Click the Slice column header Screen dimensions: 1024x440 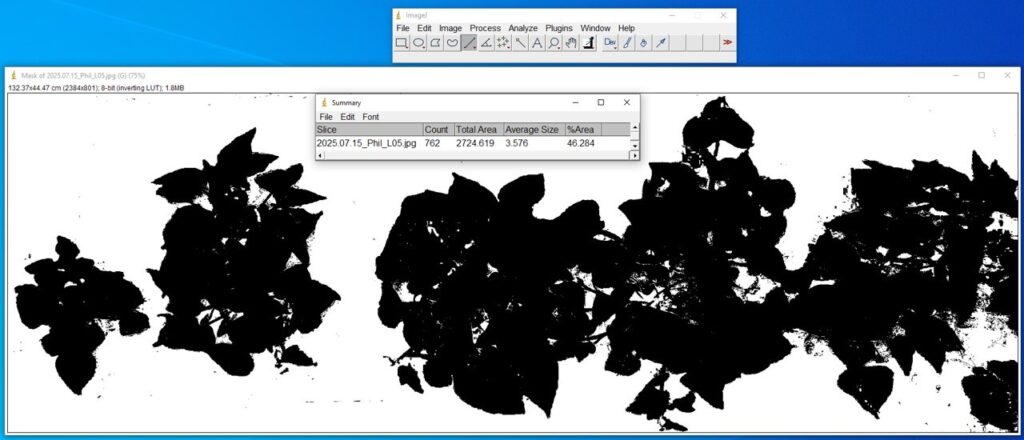(x=369, y=129)
